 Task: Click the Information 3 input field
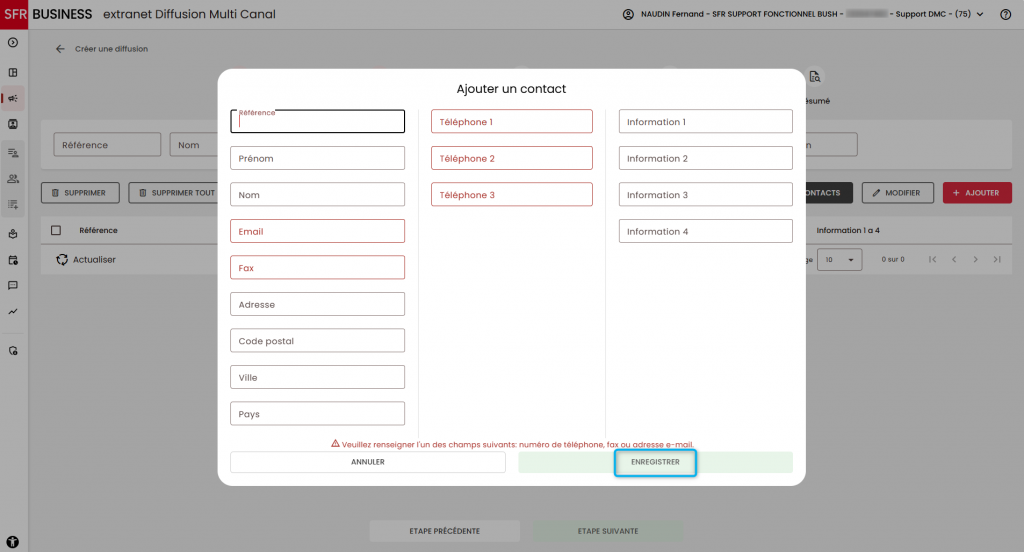point(705,195)
